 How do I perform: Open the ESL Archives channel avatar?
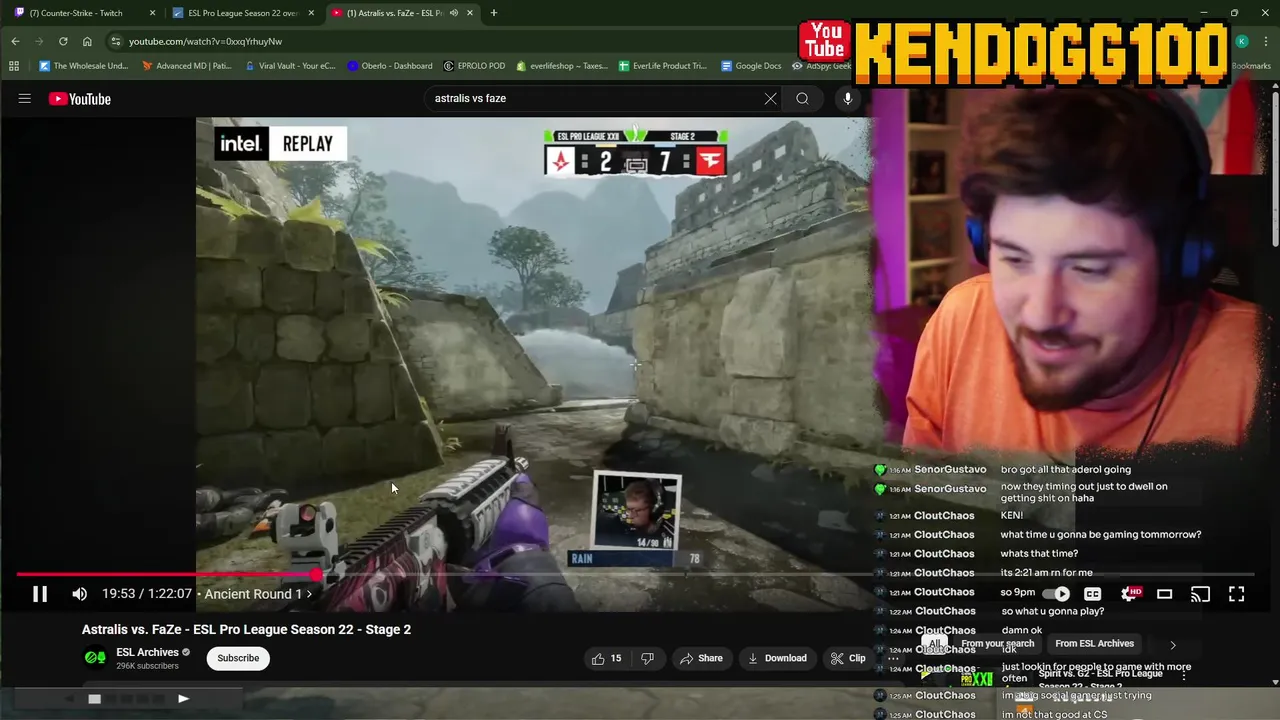[x=95, y=658]
